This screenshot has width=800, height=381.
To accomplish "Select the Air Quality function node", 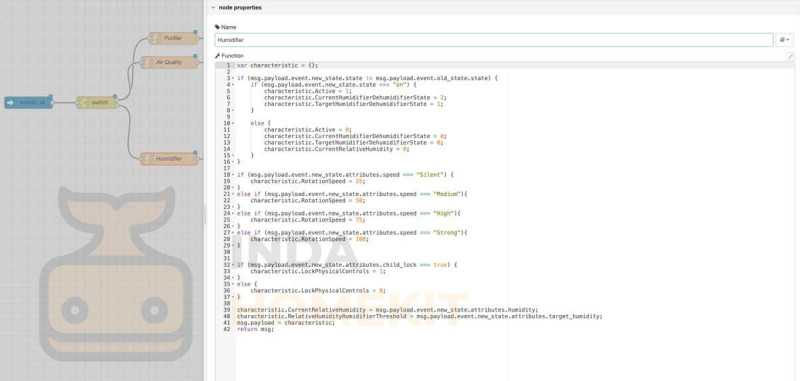I will (x=169, y=62).
